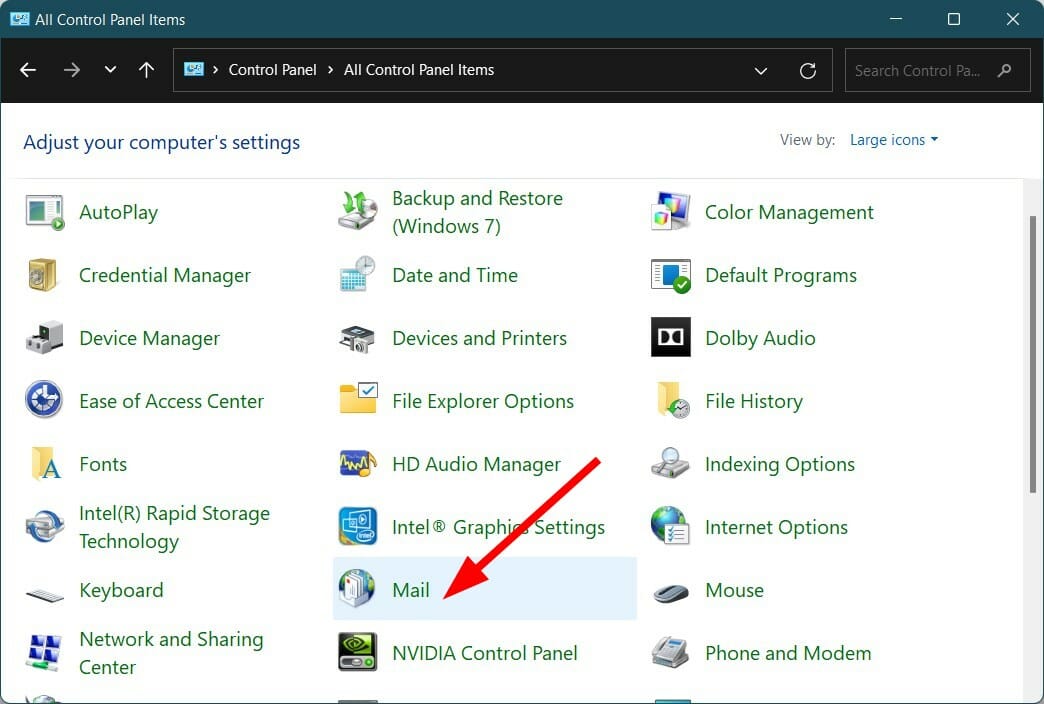Open Intel Rapid Storage Technology icon
The height and width of the screenshot is (704, 1044).
coord(45,527)
